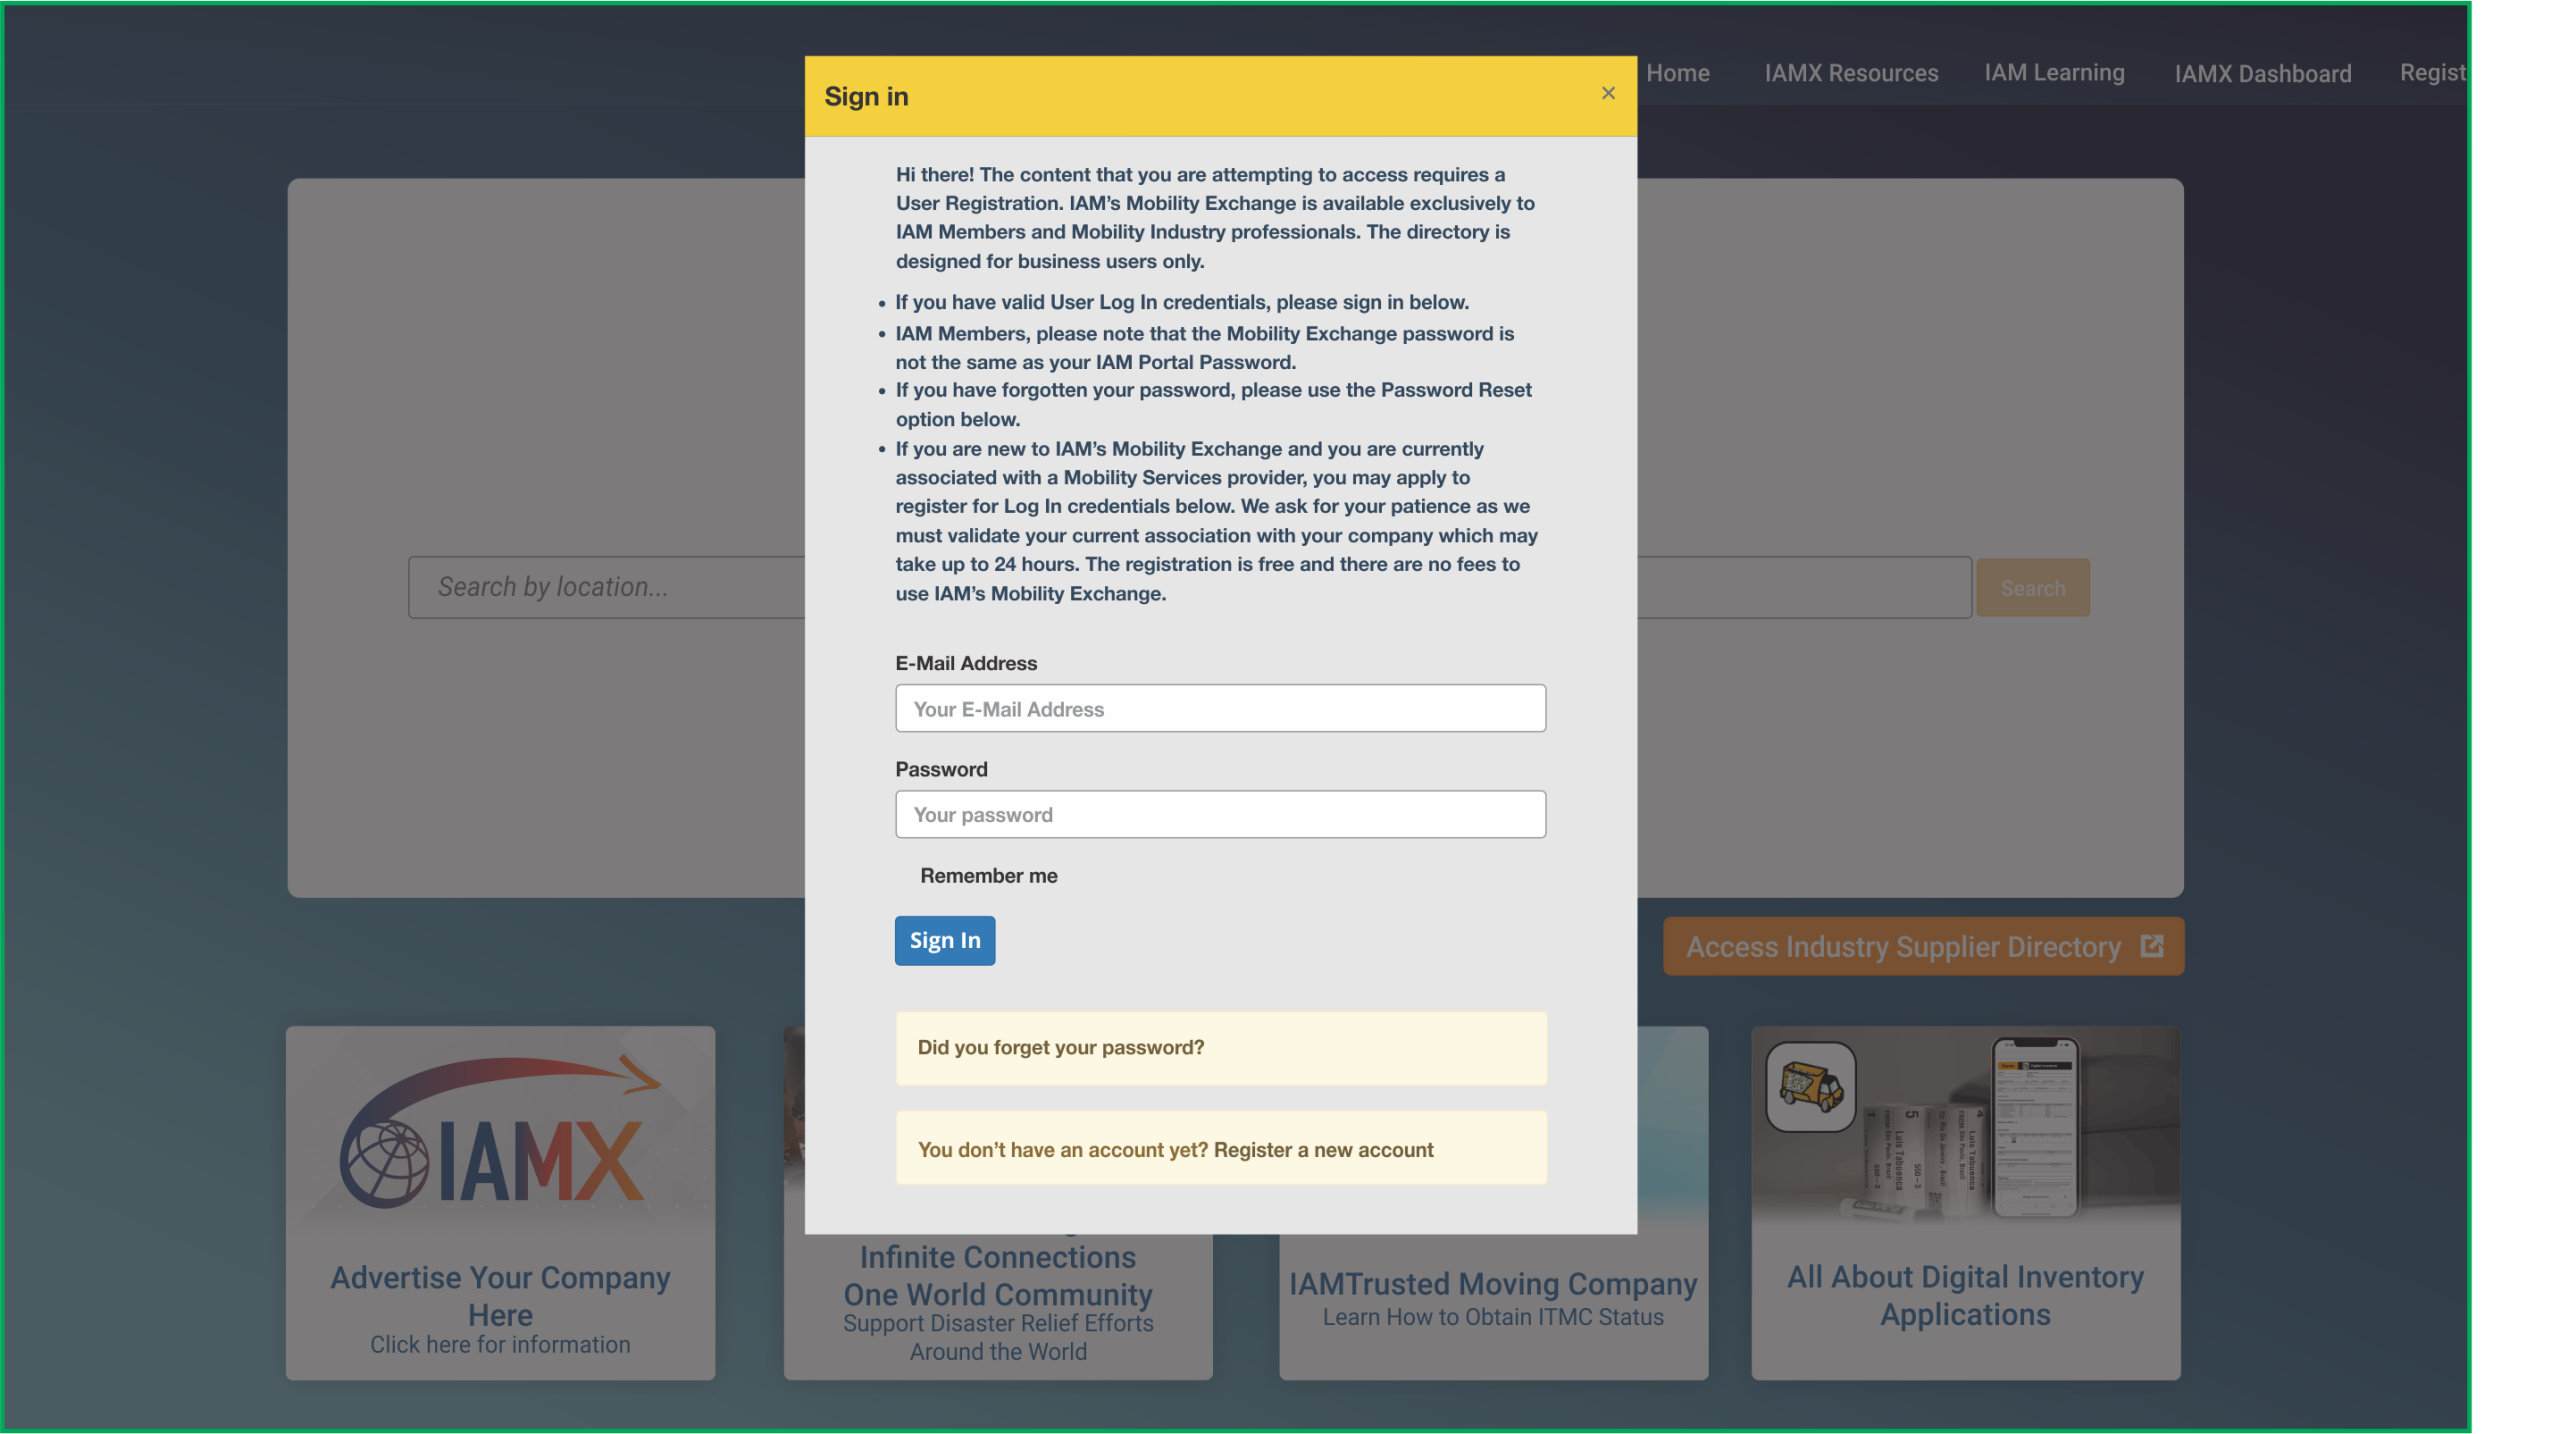Click the moving truck app icon thumbnail
Screen dimensions: 2560x1434
click(x=1810, y=1086)
